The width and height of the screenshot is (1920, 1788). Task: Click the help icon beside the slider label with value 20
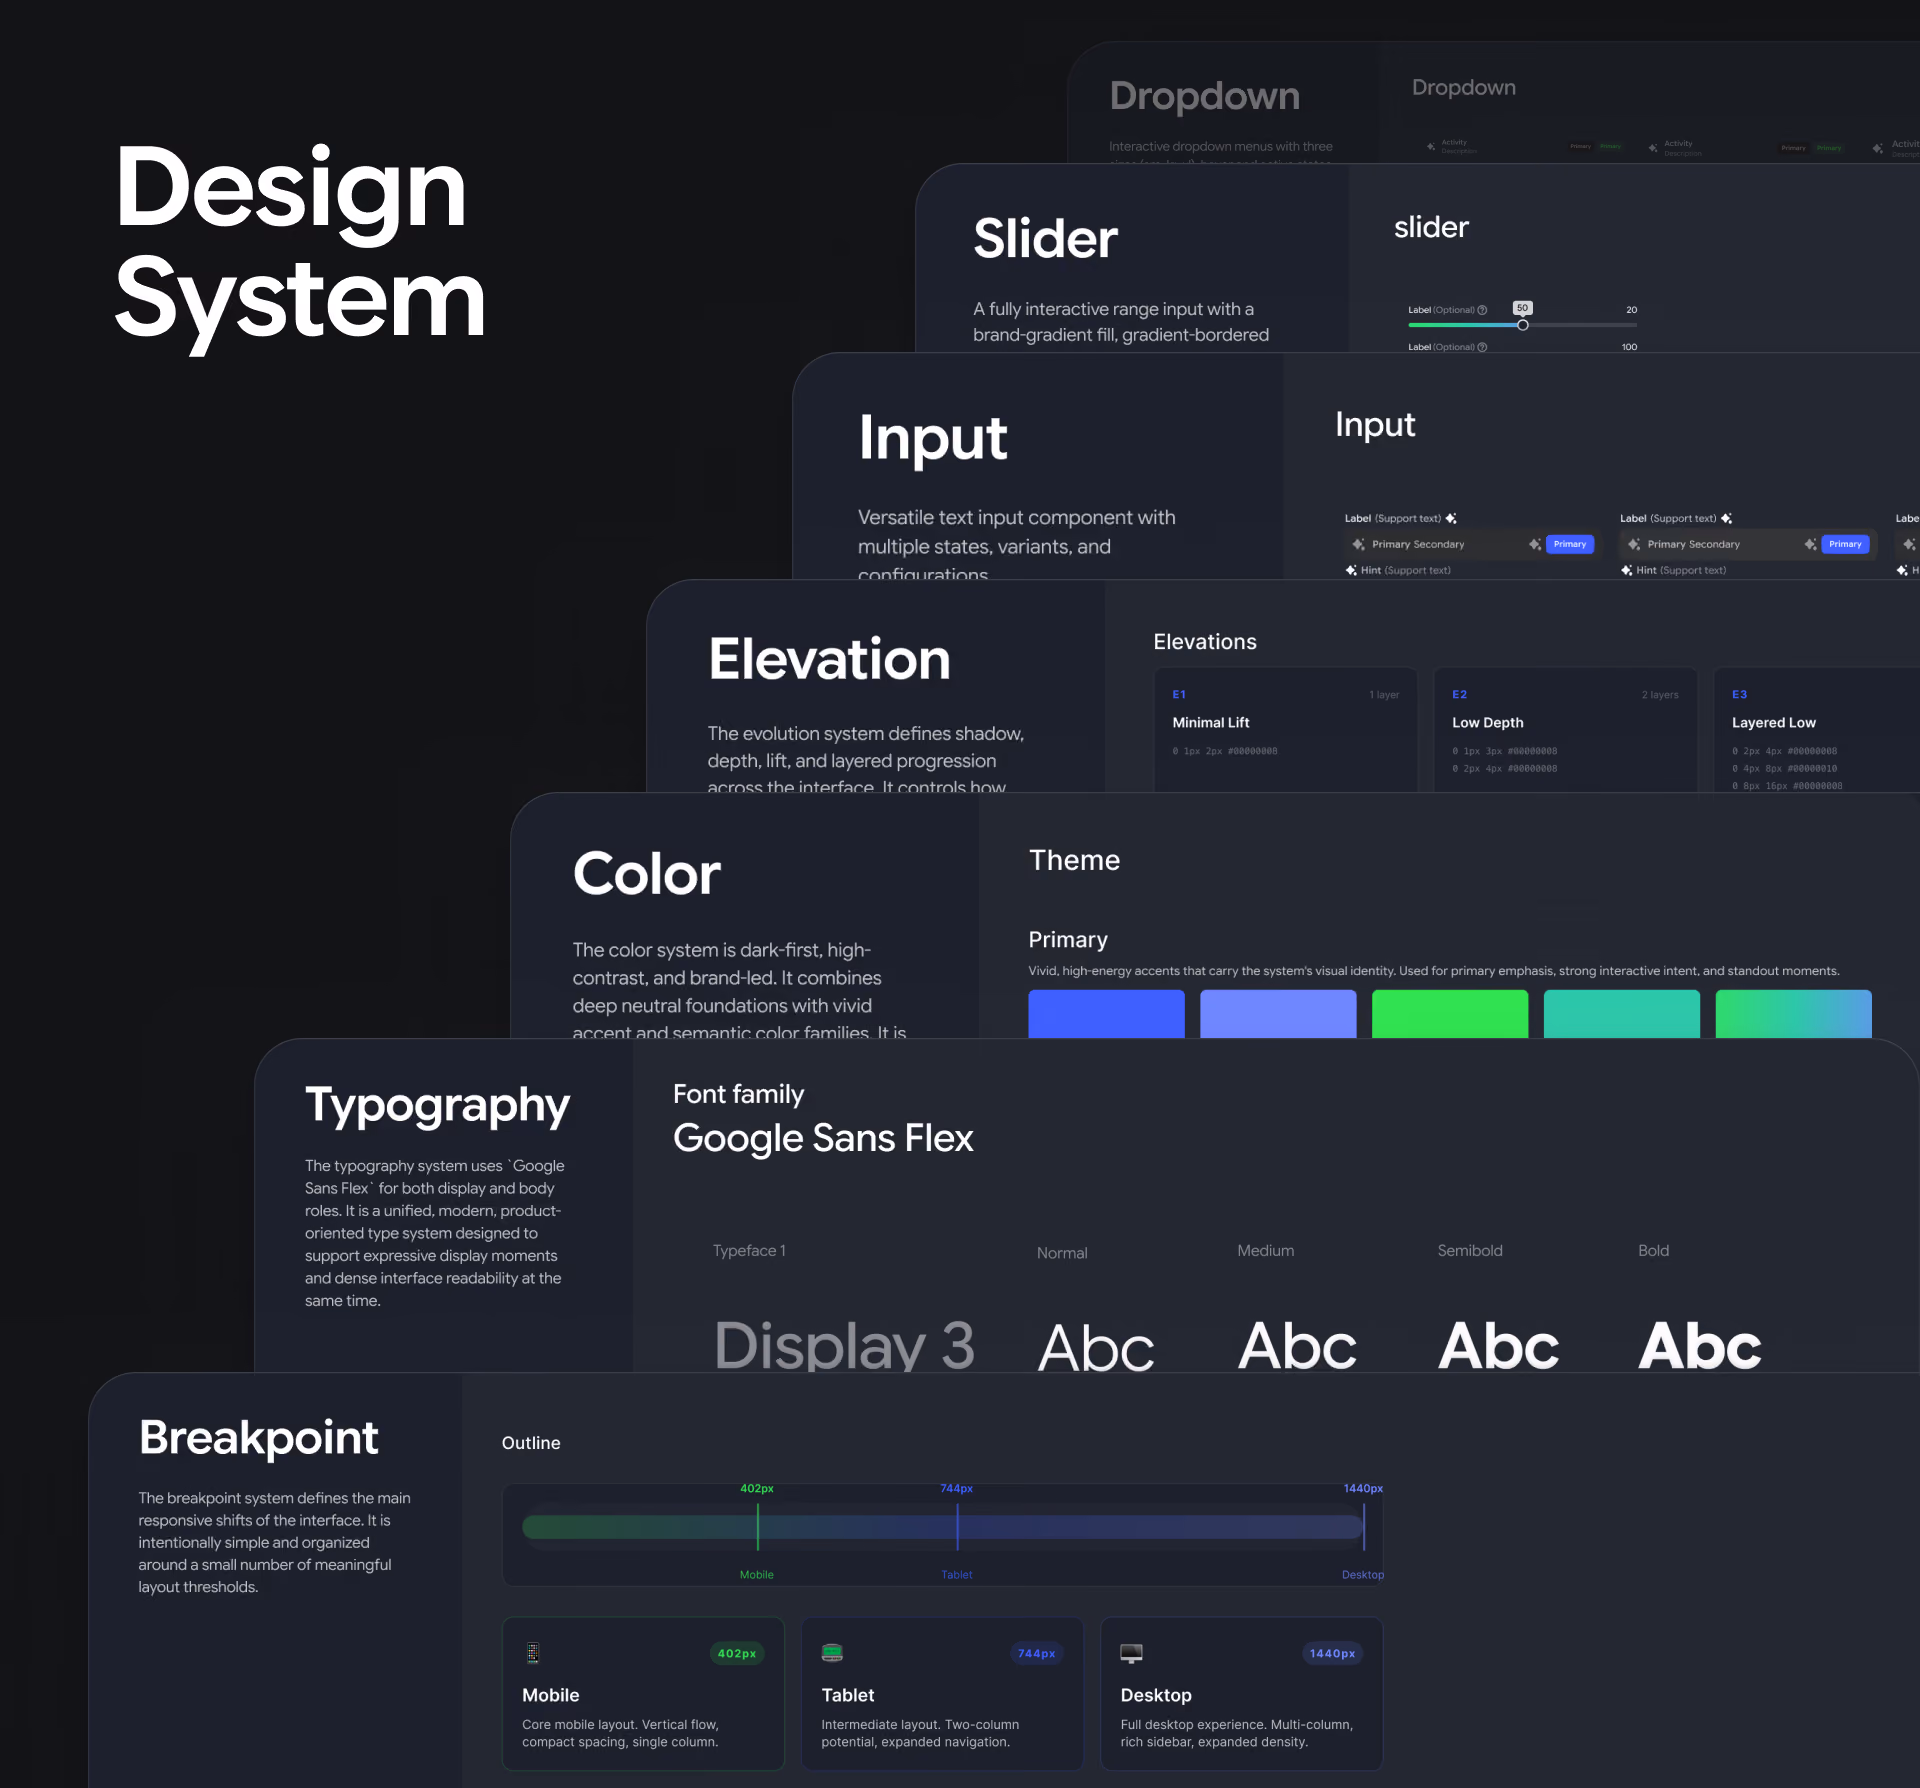[1482, 310]
